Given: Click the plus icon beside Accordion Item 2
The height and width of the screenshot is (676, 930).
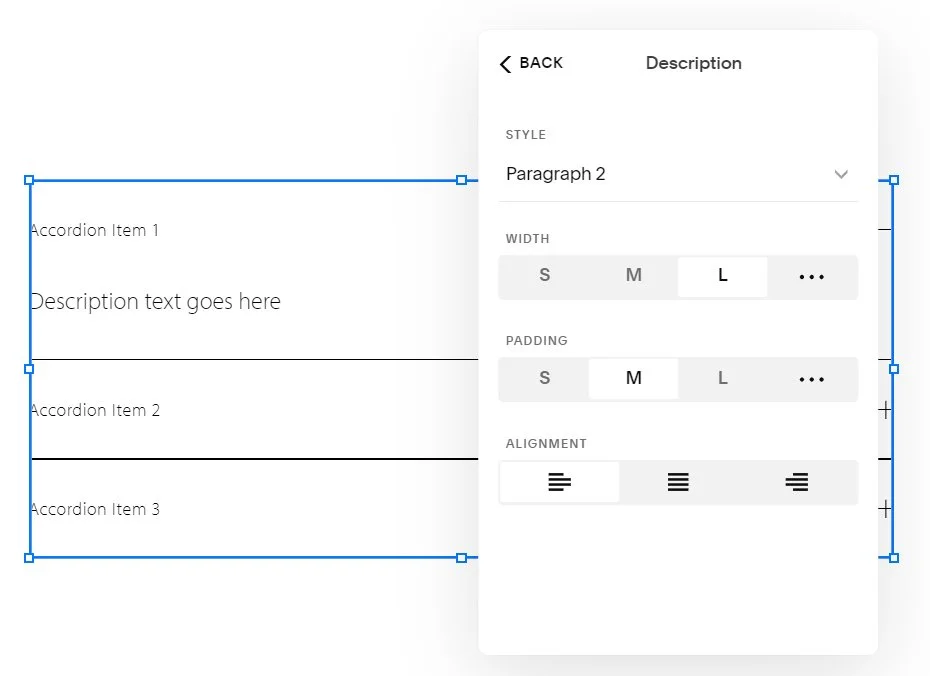Looking at the screenshot, I should (x=884, y=409).
